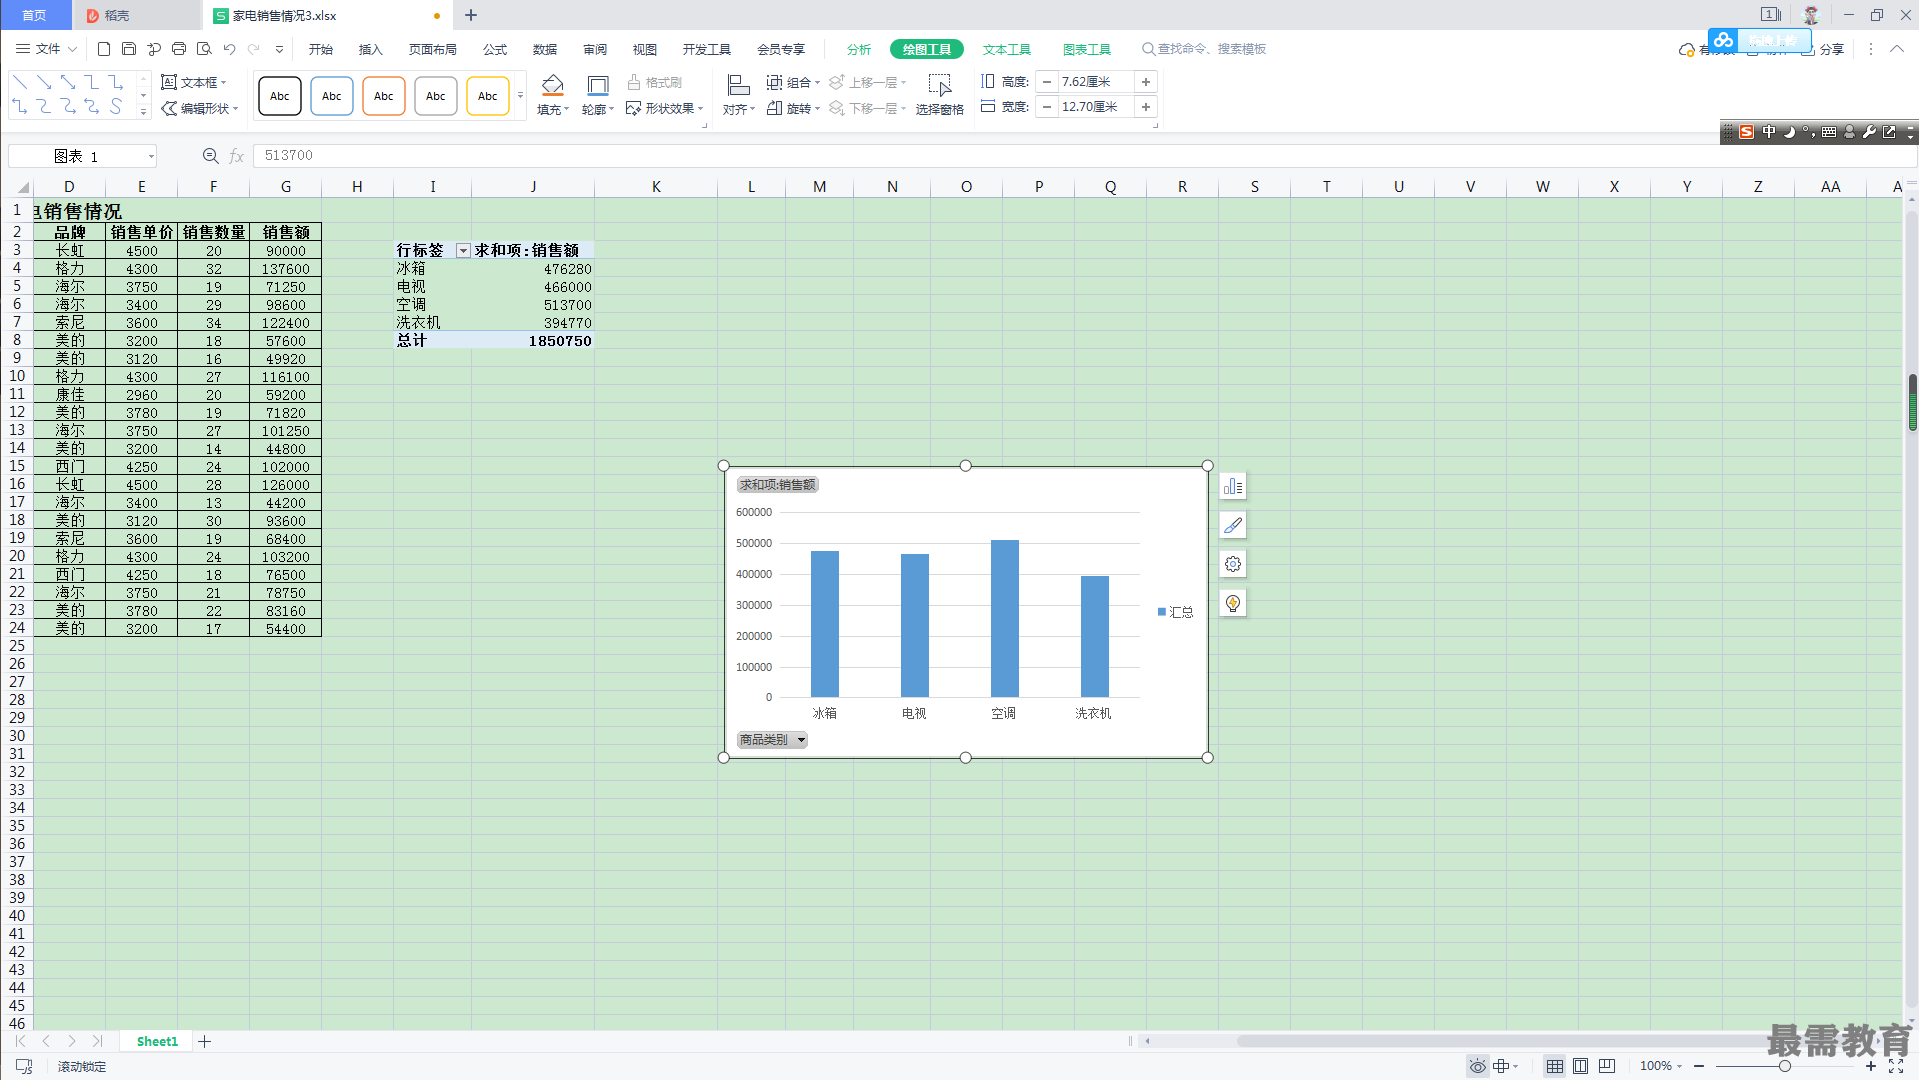This screenshot has height=1080, width=1919.
Task: Click the Format Painter (格式刷) icon
Action: pyautogui.click(x=654, y=82)
